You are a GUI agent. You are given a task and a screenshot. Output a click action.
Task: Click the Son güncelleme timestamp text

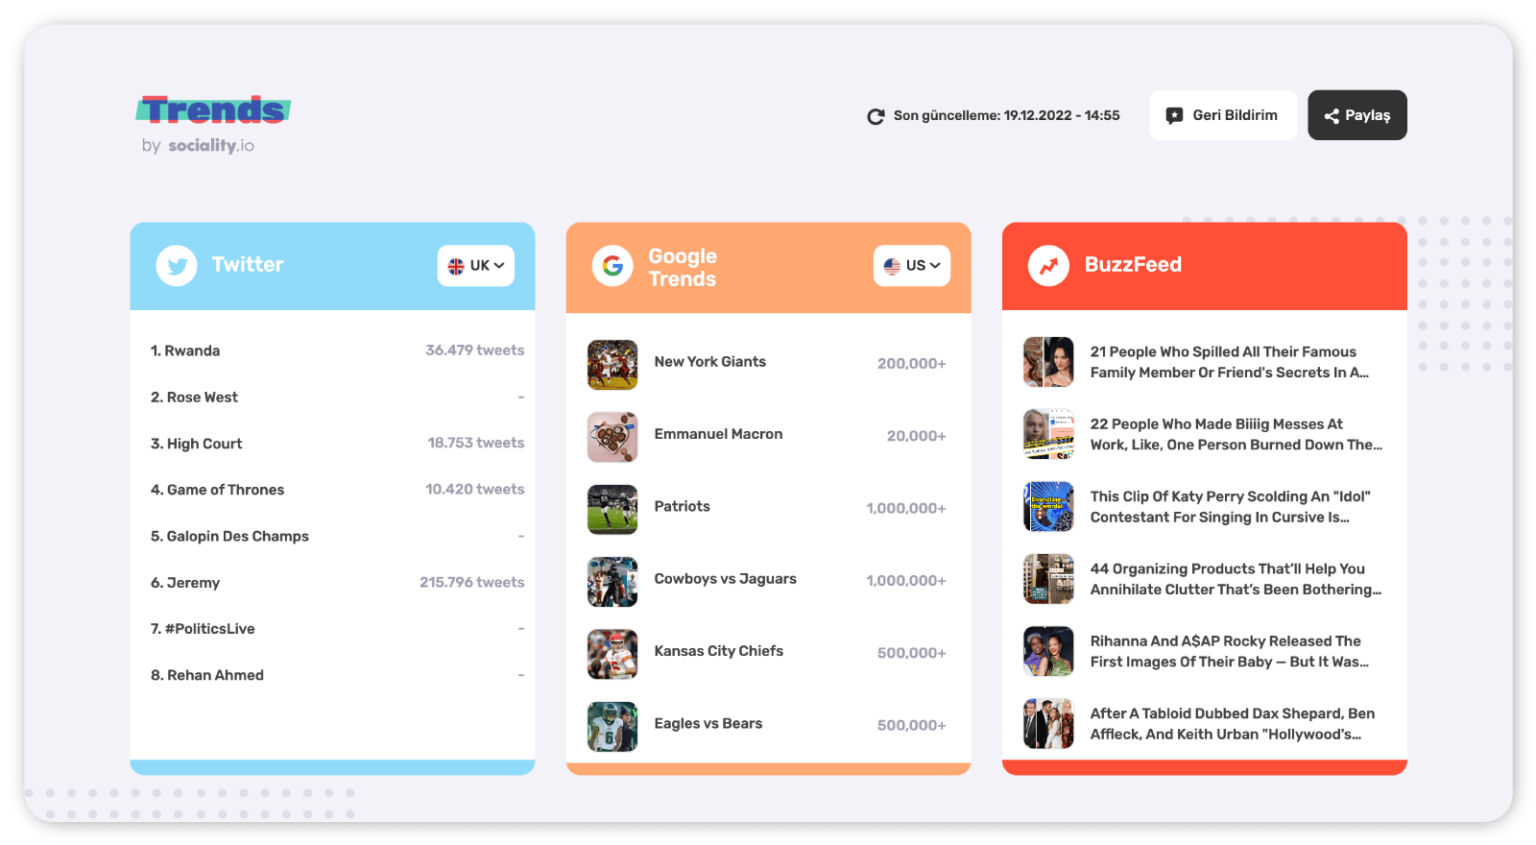click(1006, 116)
